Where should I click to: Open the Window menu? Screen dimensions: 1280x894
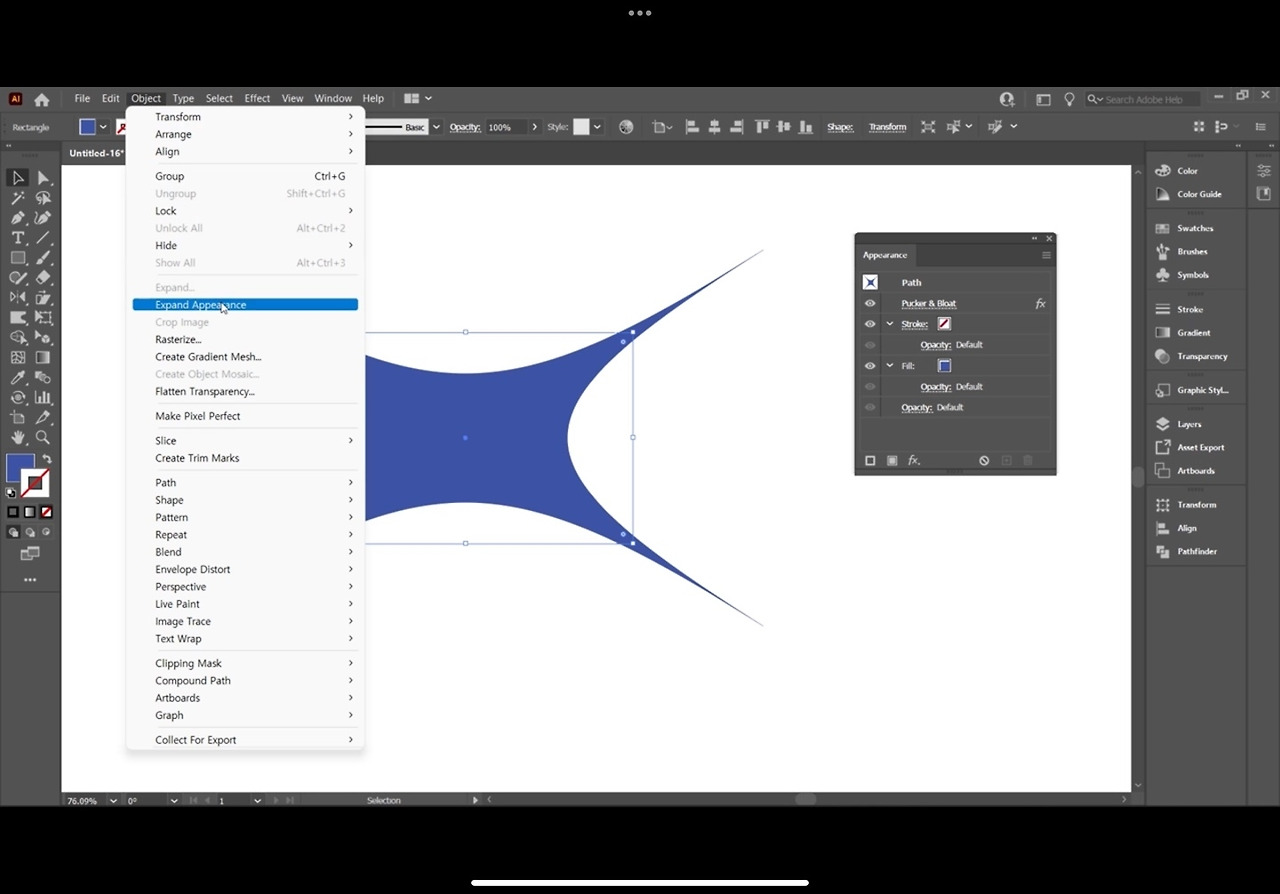333,99
